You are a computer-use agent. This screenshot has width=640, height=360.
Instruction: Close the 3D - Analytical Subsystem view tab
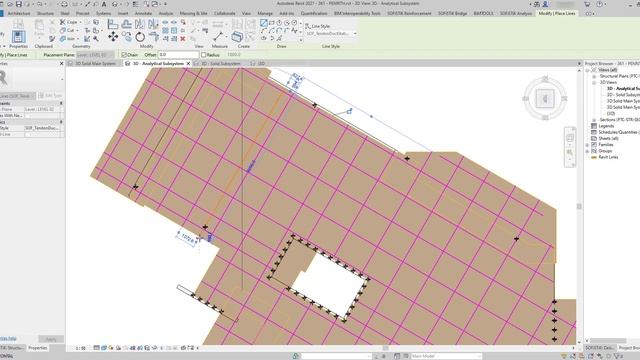coord(188,64)
